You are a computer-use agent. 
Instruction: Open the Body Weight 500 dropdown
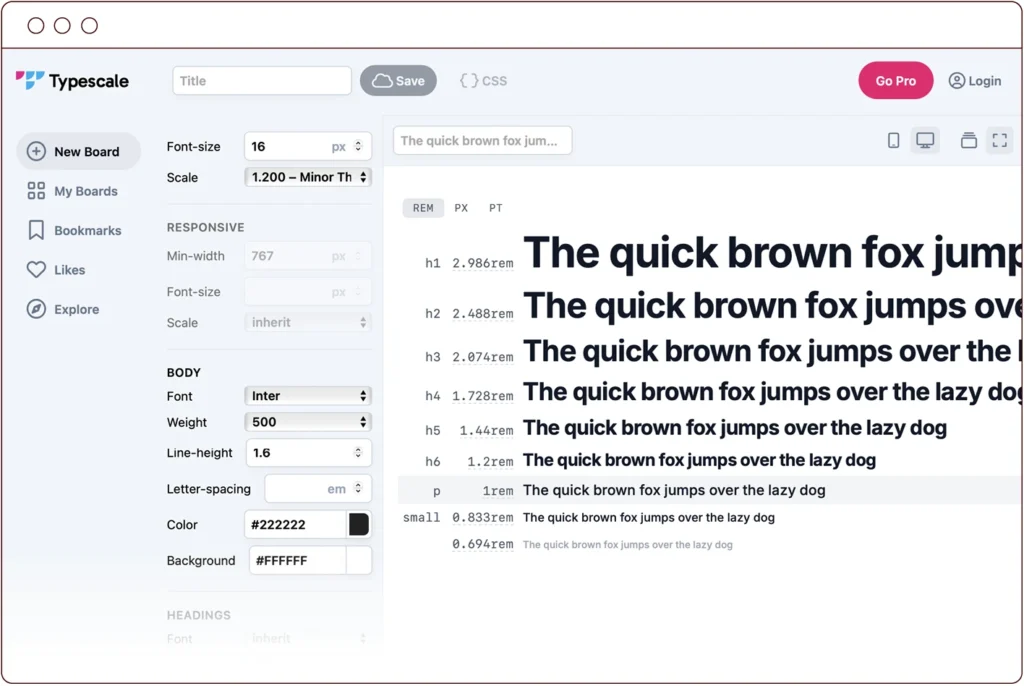pos(308,422)
